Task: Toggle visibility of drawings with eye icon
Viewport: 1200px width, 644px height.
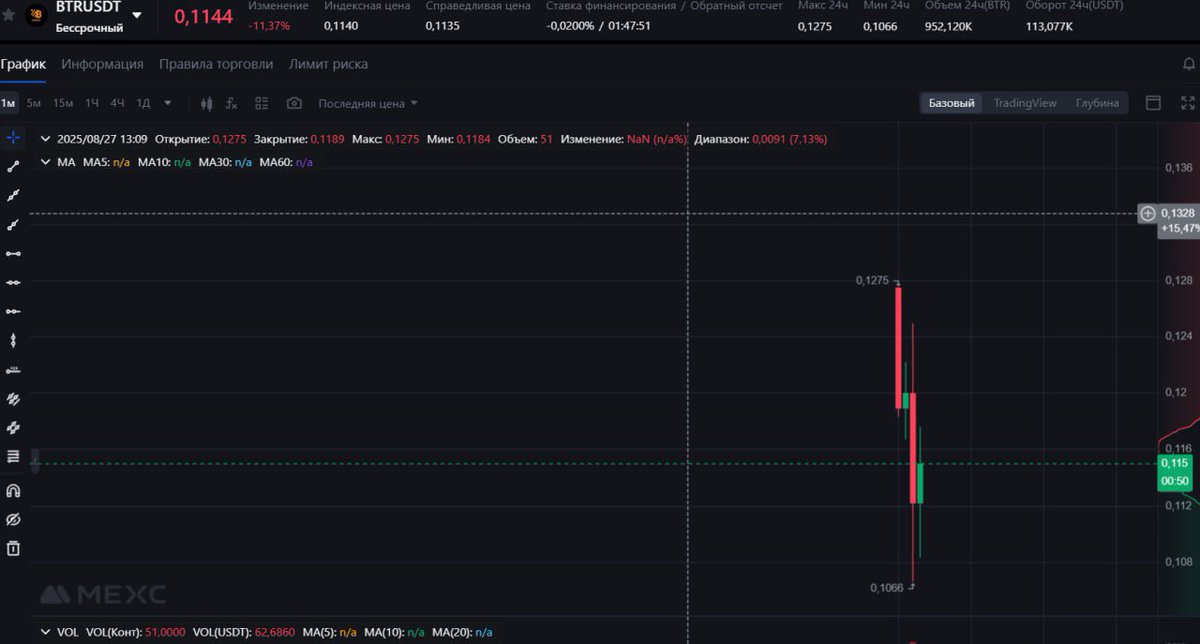Action: [13, 519]
